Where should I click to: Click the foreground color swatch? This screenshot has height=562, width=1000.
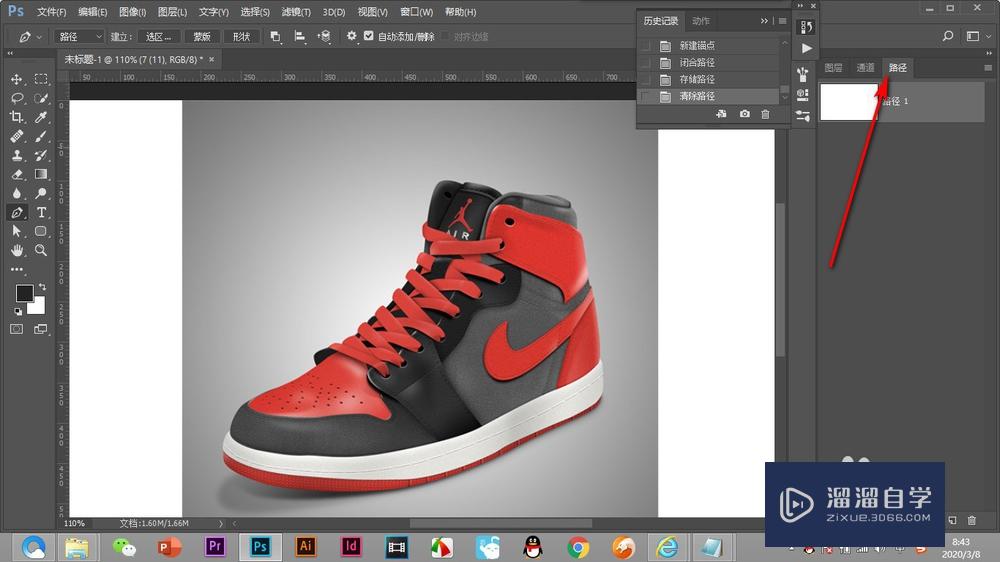[24, 293]
